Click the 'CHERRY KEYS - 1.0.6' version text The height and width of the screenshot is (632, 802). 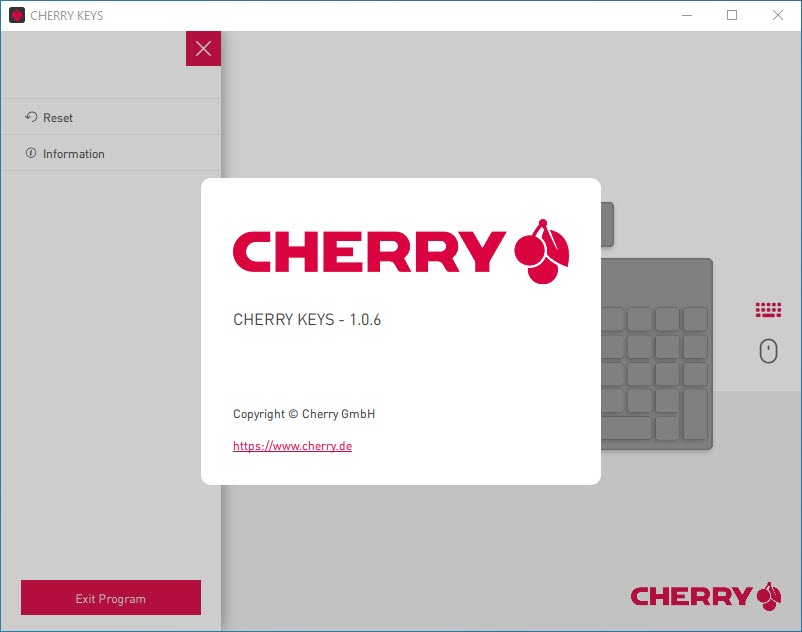point(307,320)
